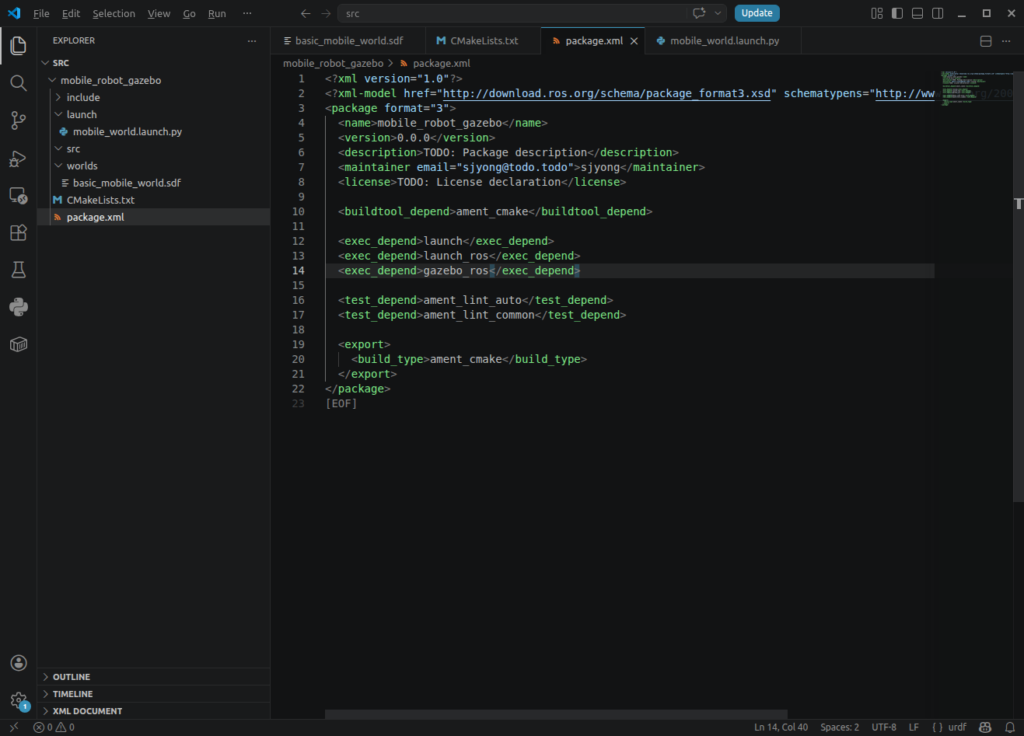Open the Extensions view
This screenshot has height=736, width=1024.
18,232
